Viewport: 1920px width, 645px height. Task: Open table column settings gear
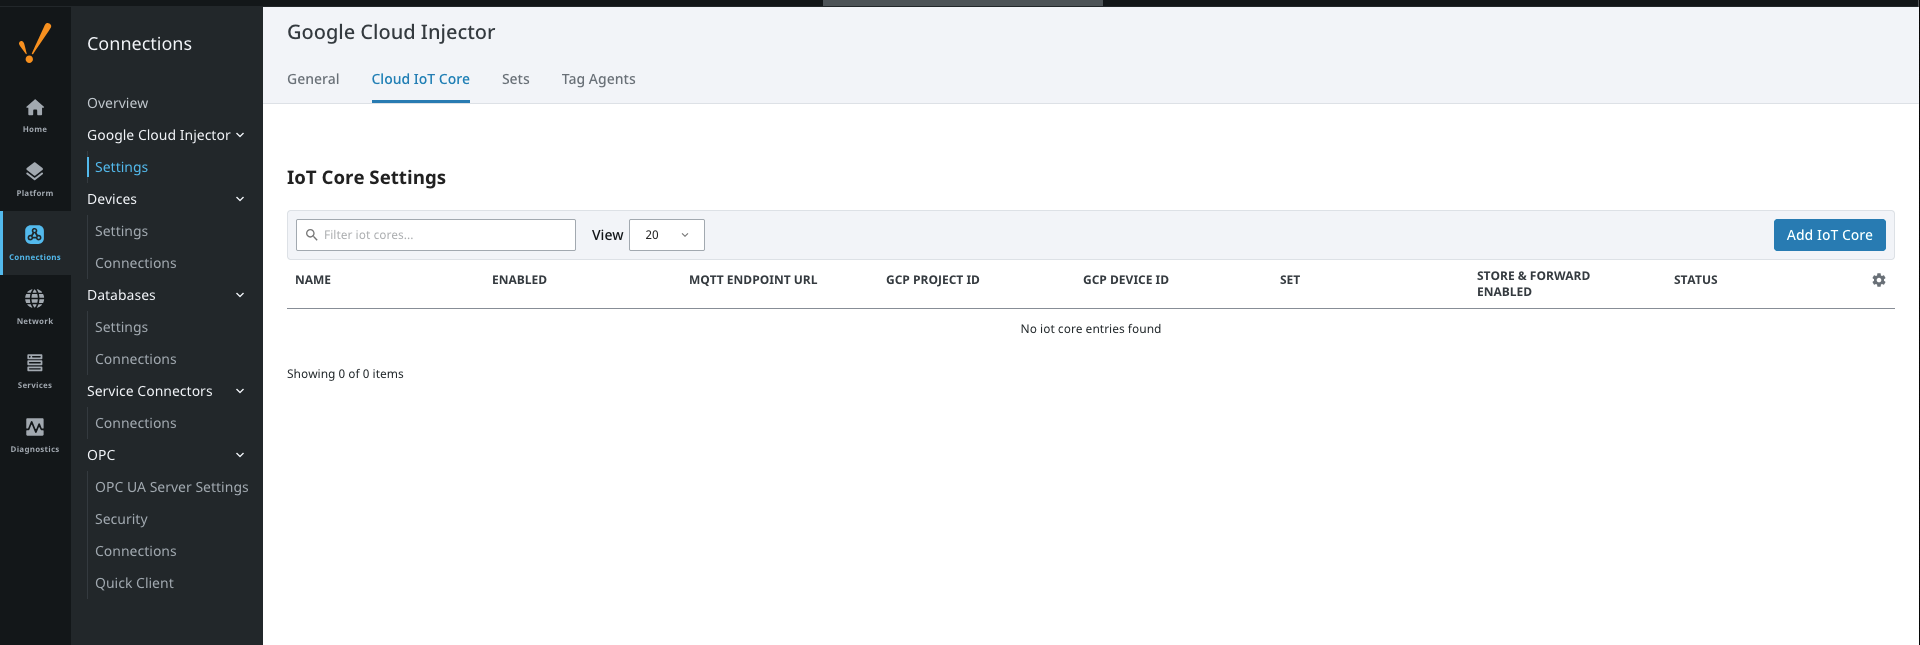(x=1878, y=280)
